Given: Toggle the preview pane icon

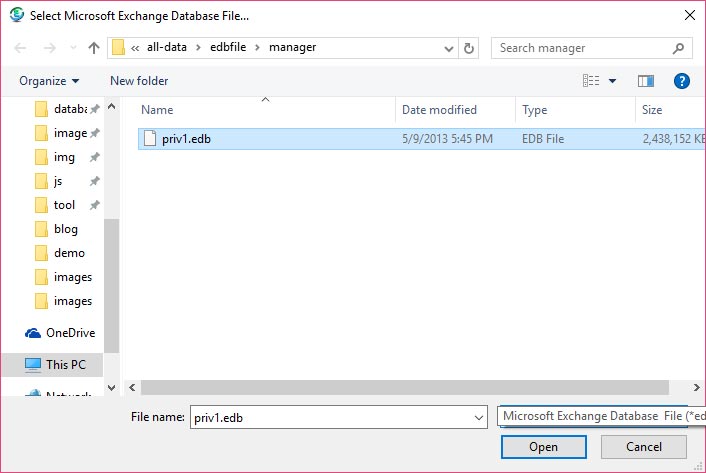Looking at the screenshot, I should (x=645, y=81).
